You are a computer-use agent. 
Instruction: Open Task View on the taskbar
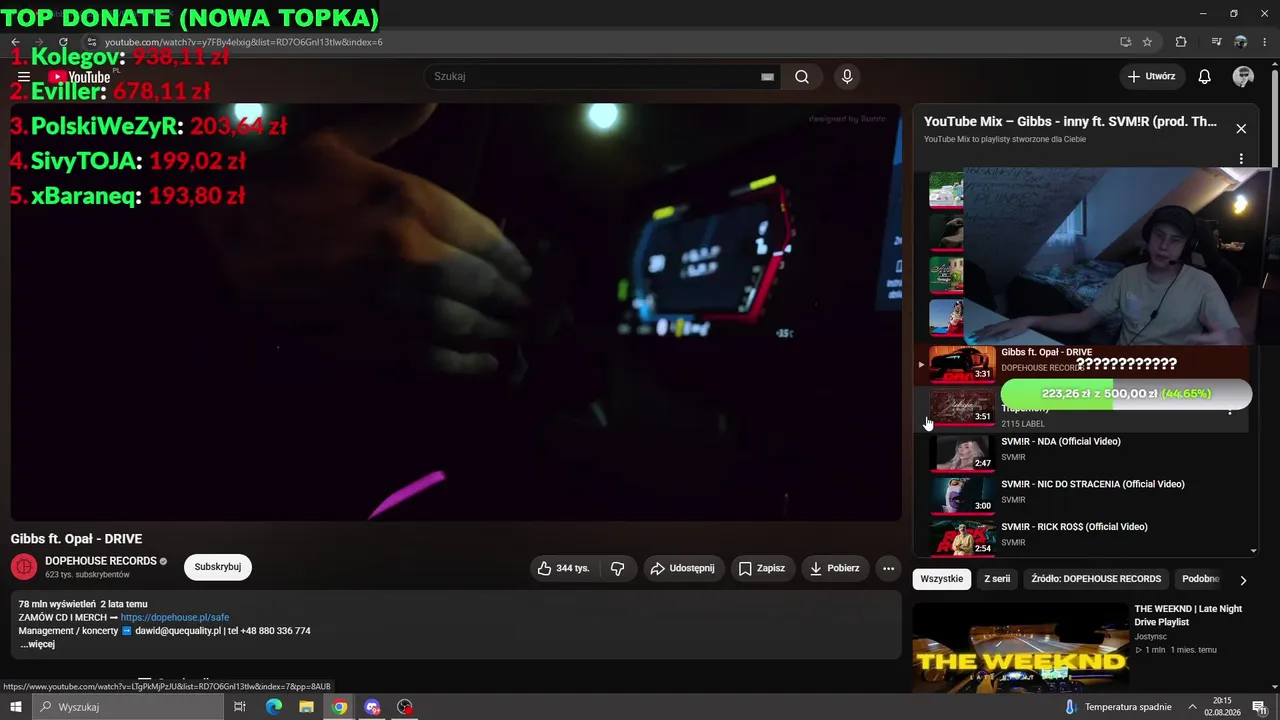click(x=240, y=707)
